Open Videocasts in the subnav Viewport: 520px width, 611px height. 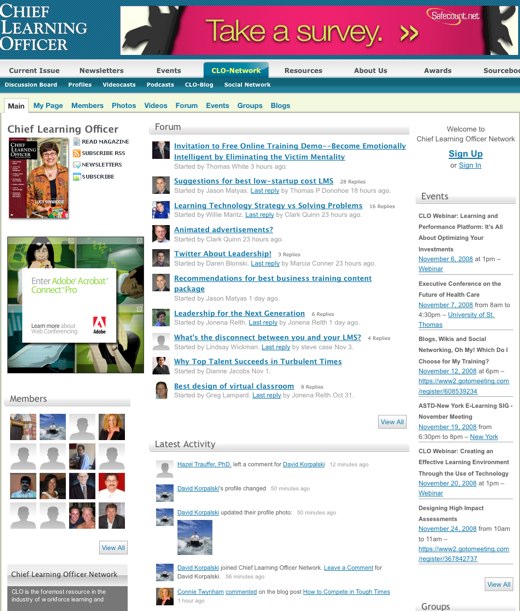(x=119, y=85)
